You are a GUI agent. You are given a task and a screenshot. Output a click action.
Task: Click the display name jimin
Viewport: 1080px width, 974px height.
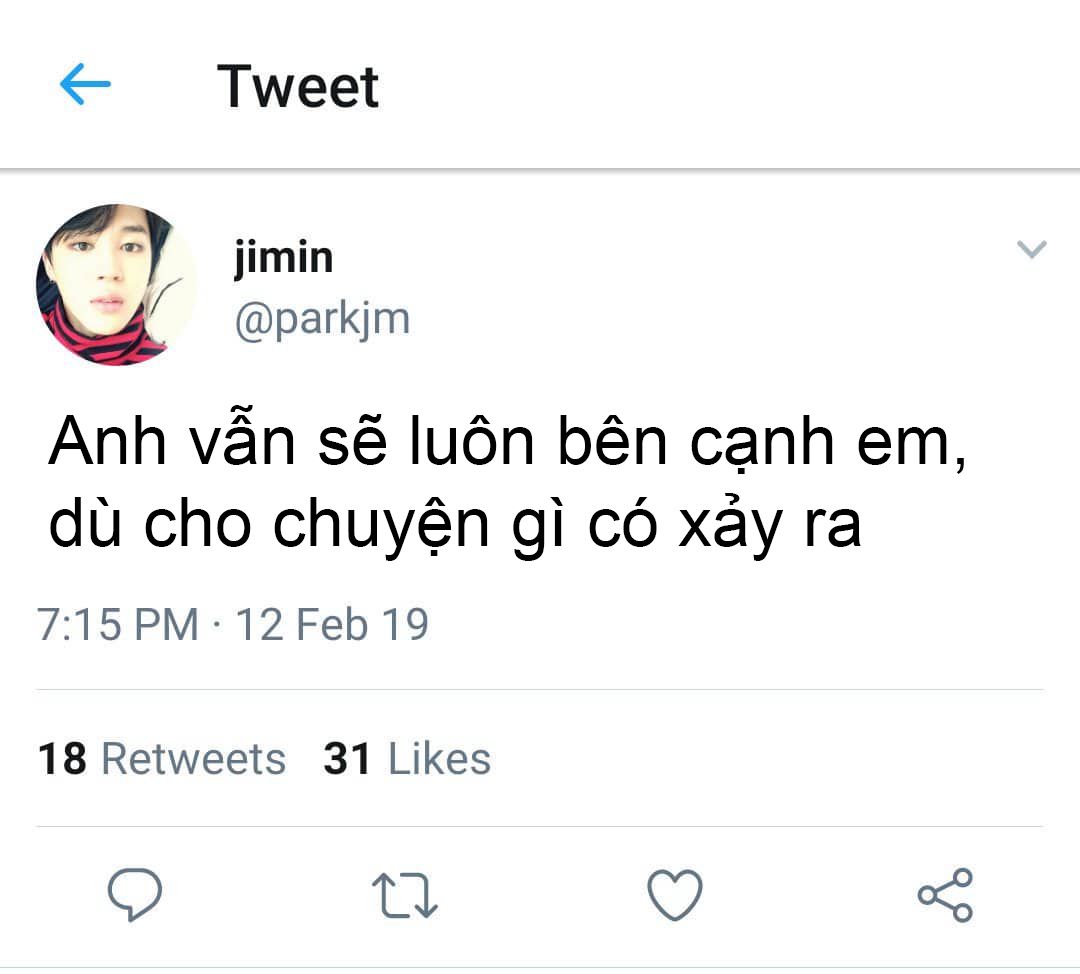(x=284, y=258)
